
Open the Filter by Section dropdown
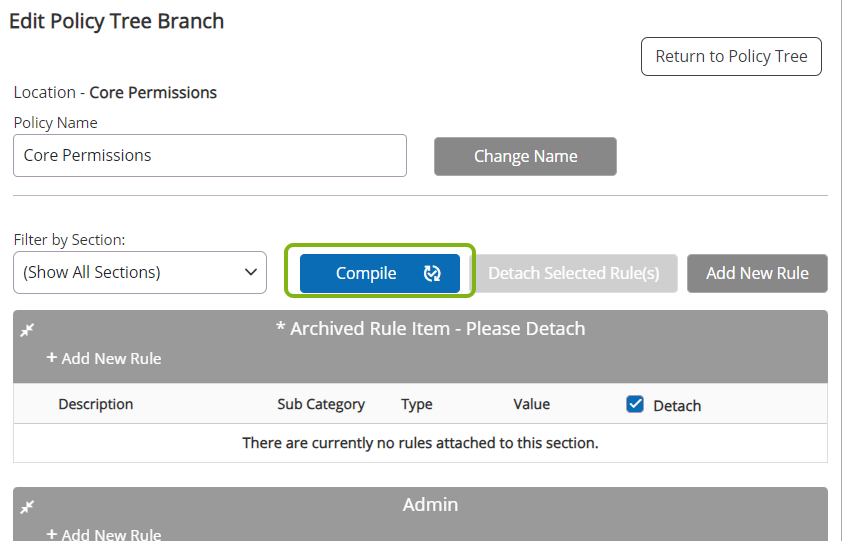140,272
